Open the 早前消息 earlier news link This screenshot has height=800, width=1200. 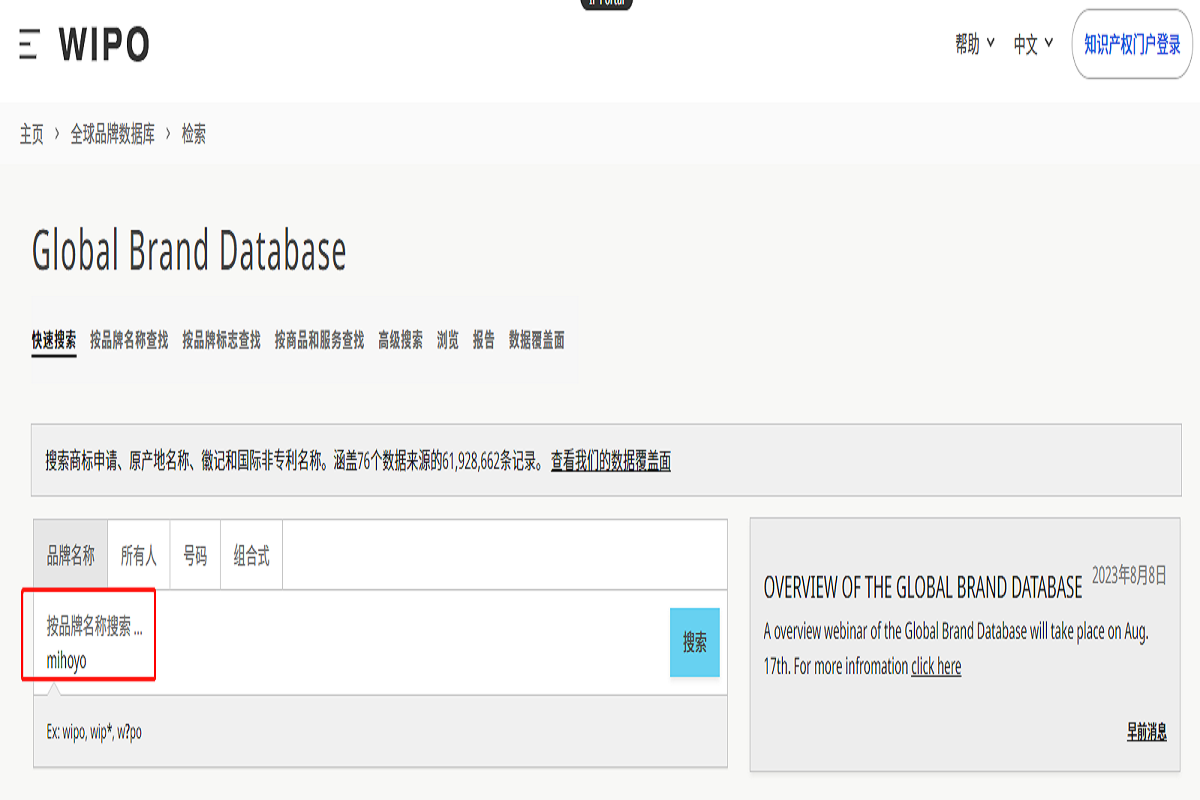[1147, 731]
